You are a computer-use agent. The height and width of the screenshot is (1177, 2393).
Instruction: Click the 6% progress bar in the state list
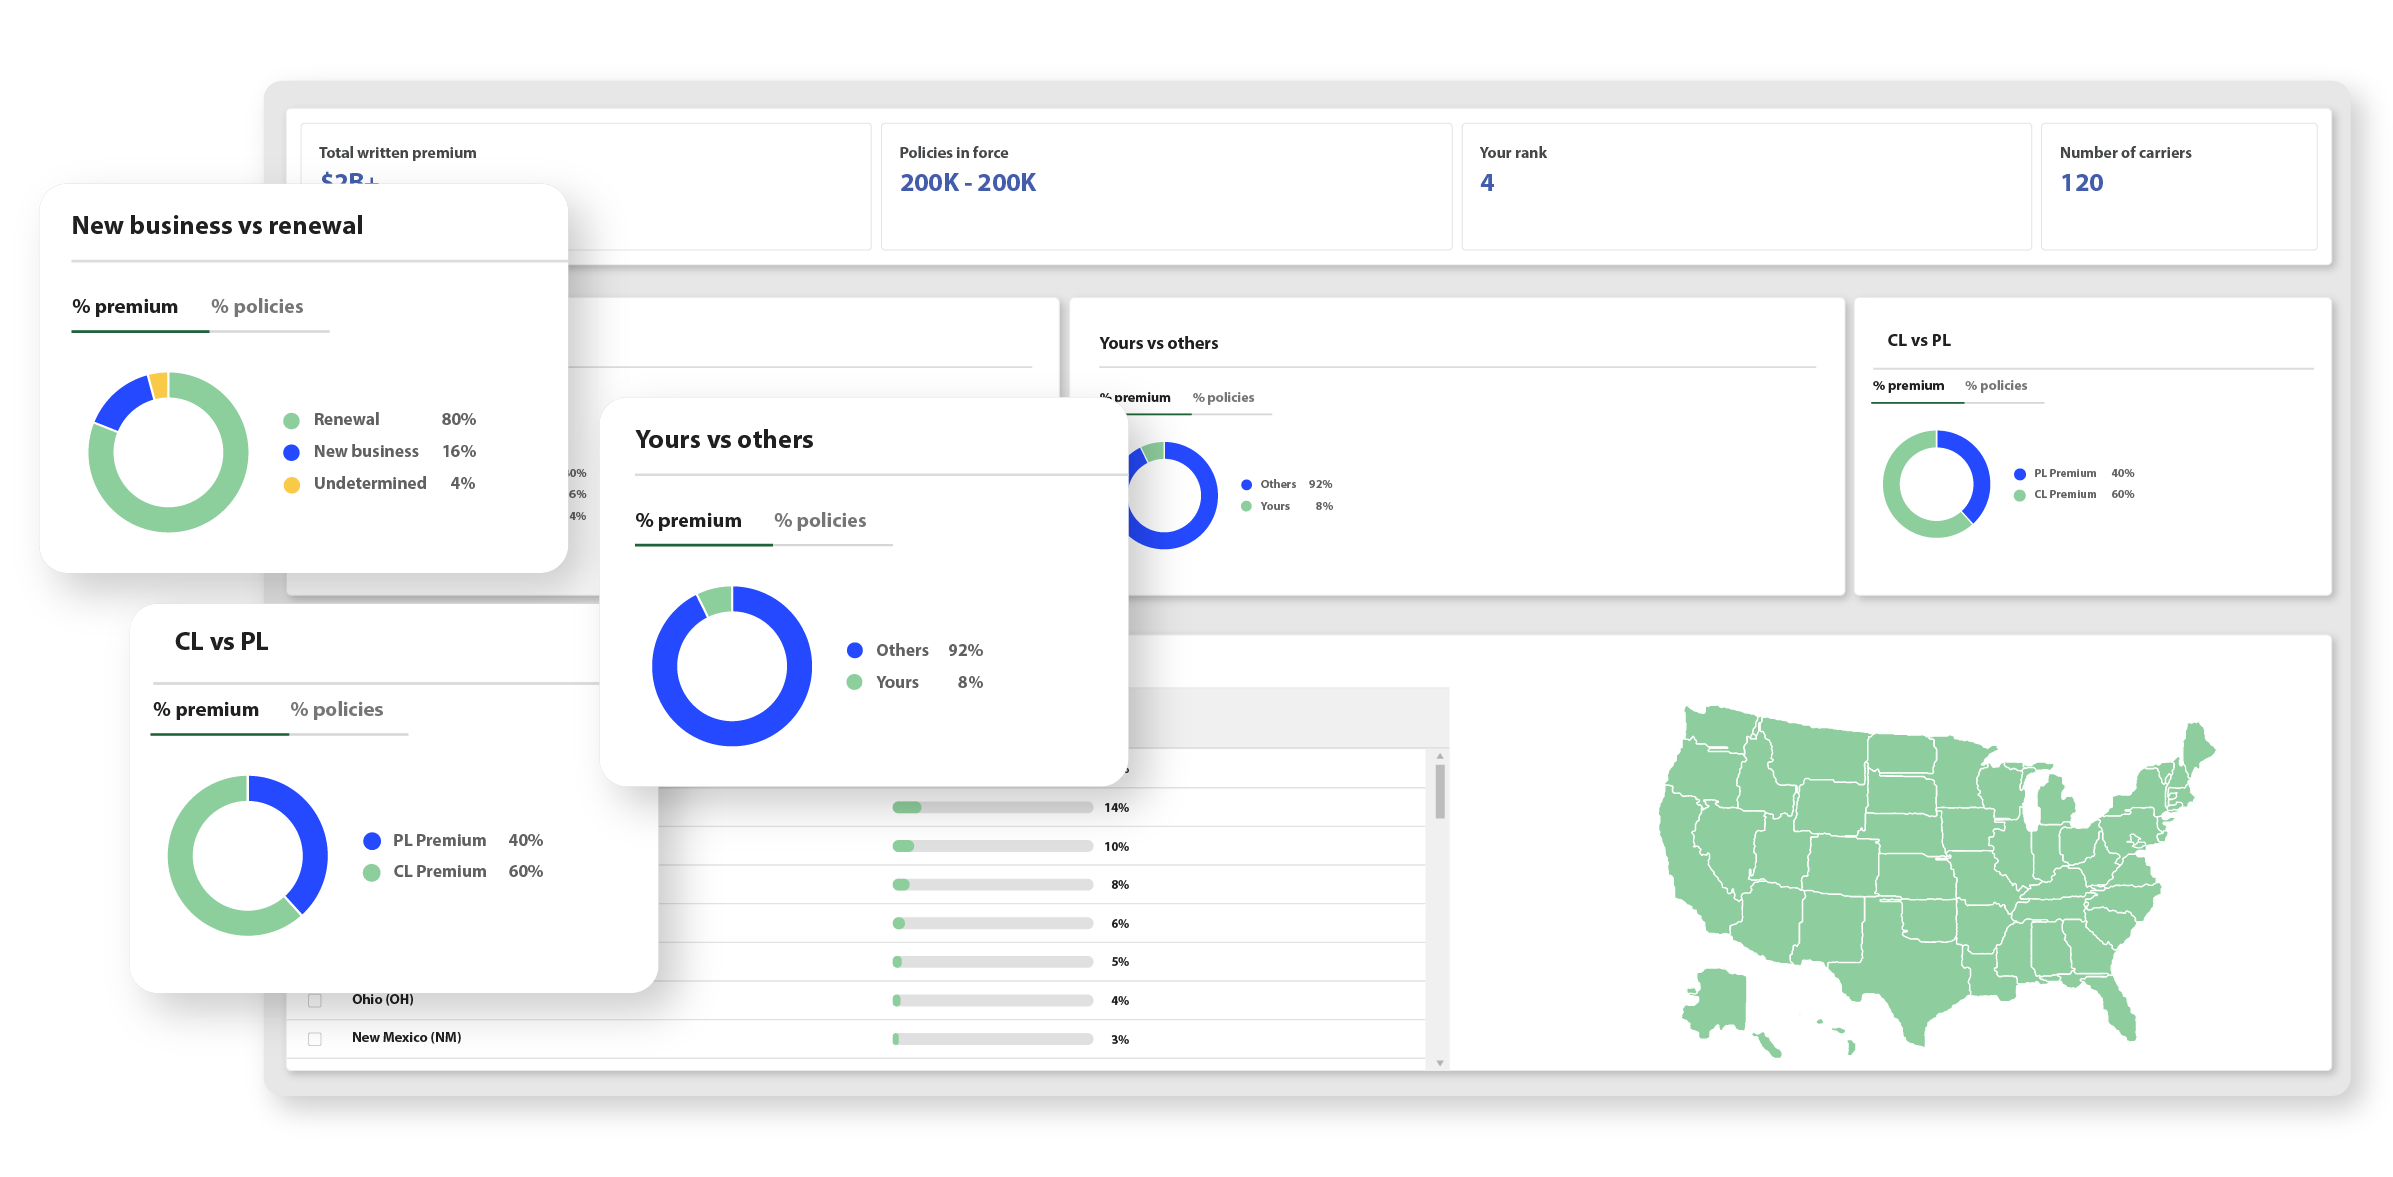(x=992, y=923)
